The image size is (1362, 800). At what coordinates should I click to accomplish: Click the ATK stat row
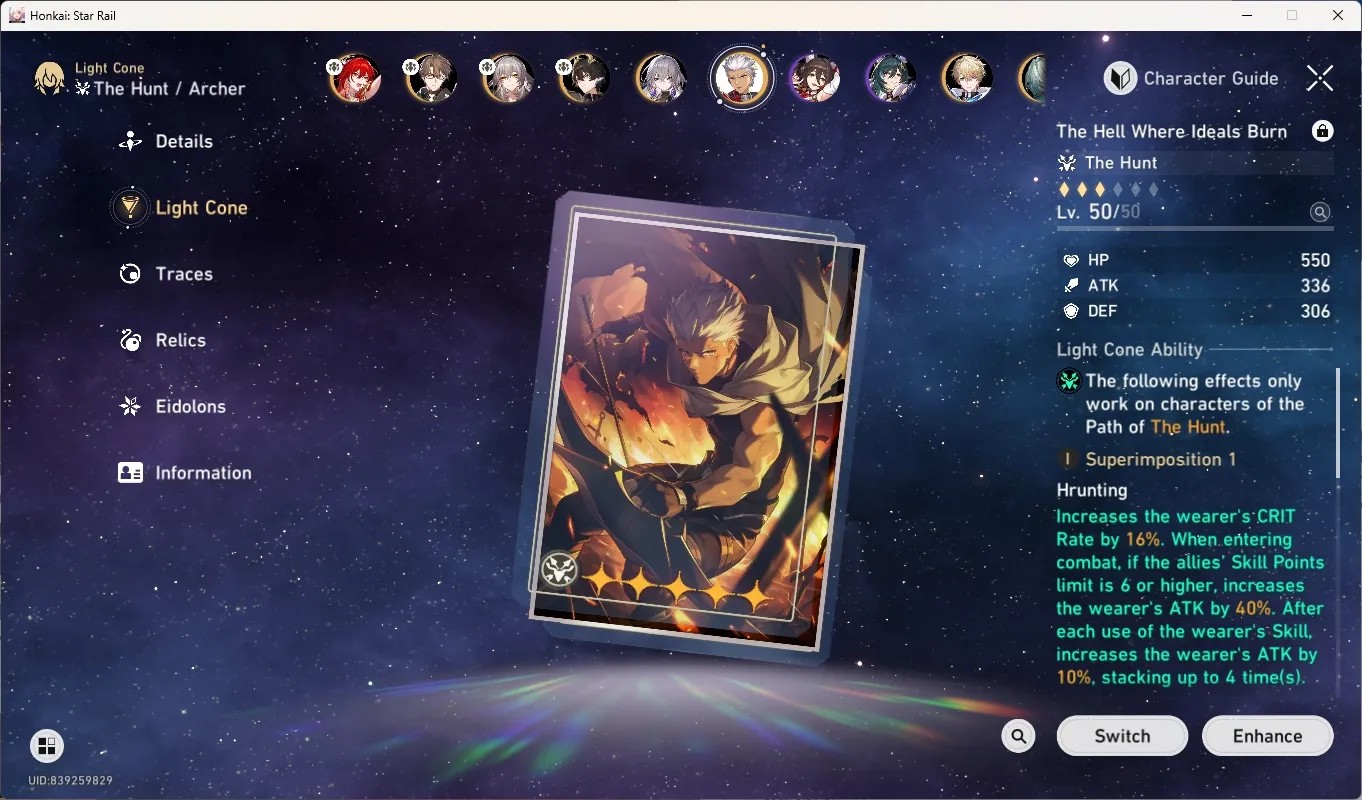click(x=1195, y=286)
